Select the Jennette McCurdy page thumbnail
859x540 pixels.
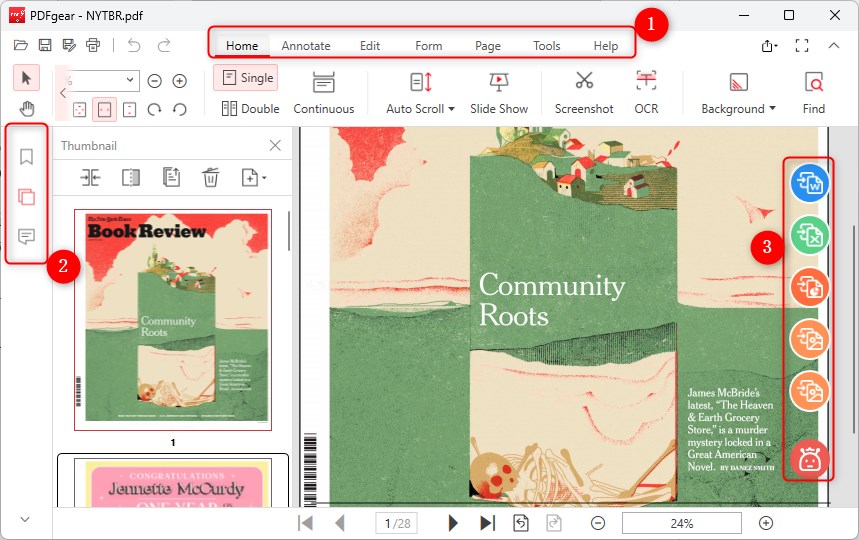point(173,482)
